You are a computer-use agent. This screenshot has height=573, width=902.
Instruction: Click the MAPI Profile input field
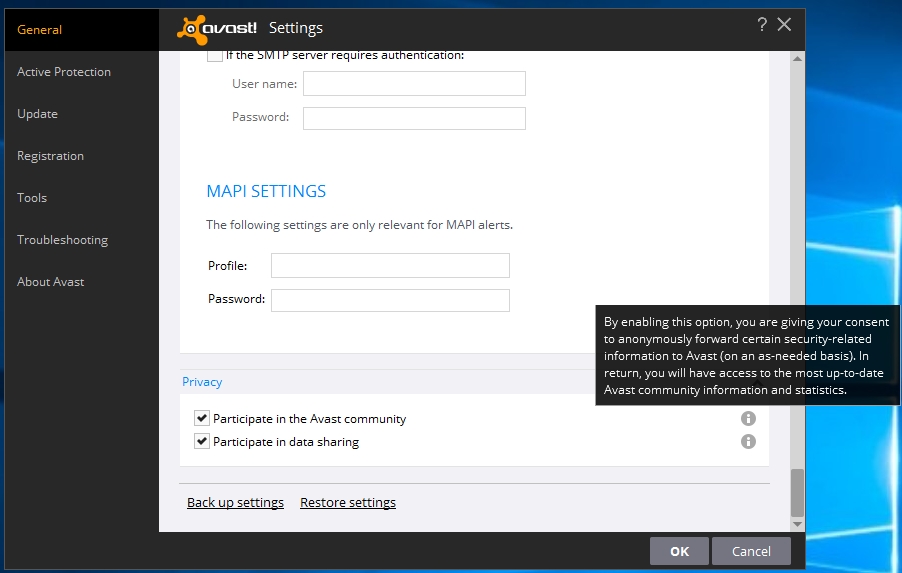[x=390, y=265]
